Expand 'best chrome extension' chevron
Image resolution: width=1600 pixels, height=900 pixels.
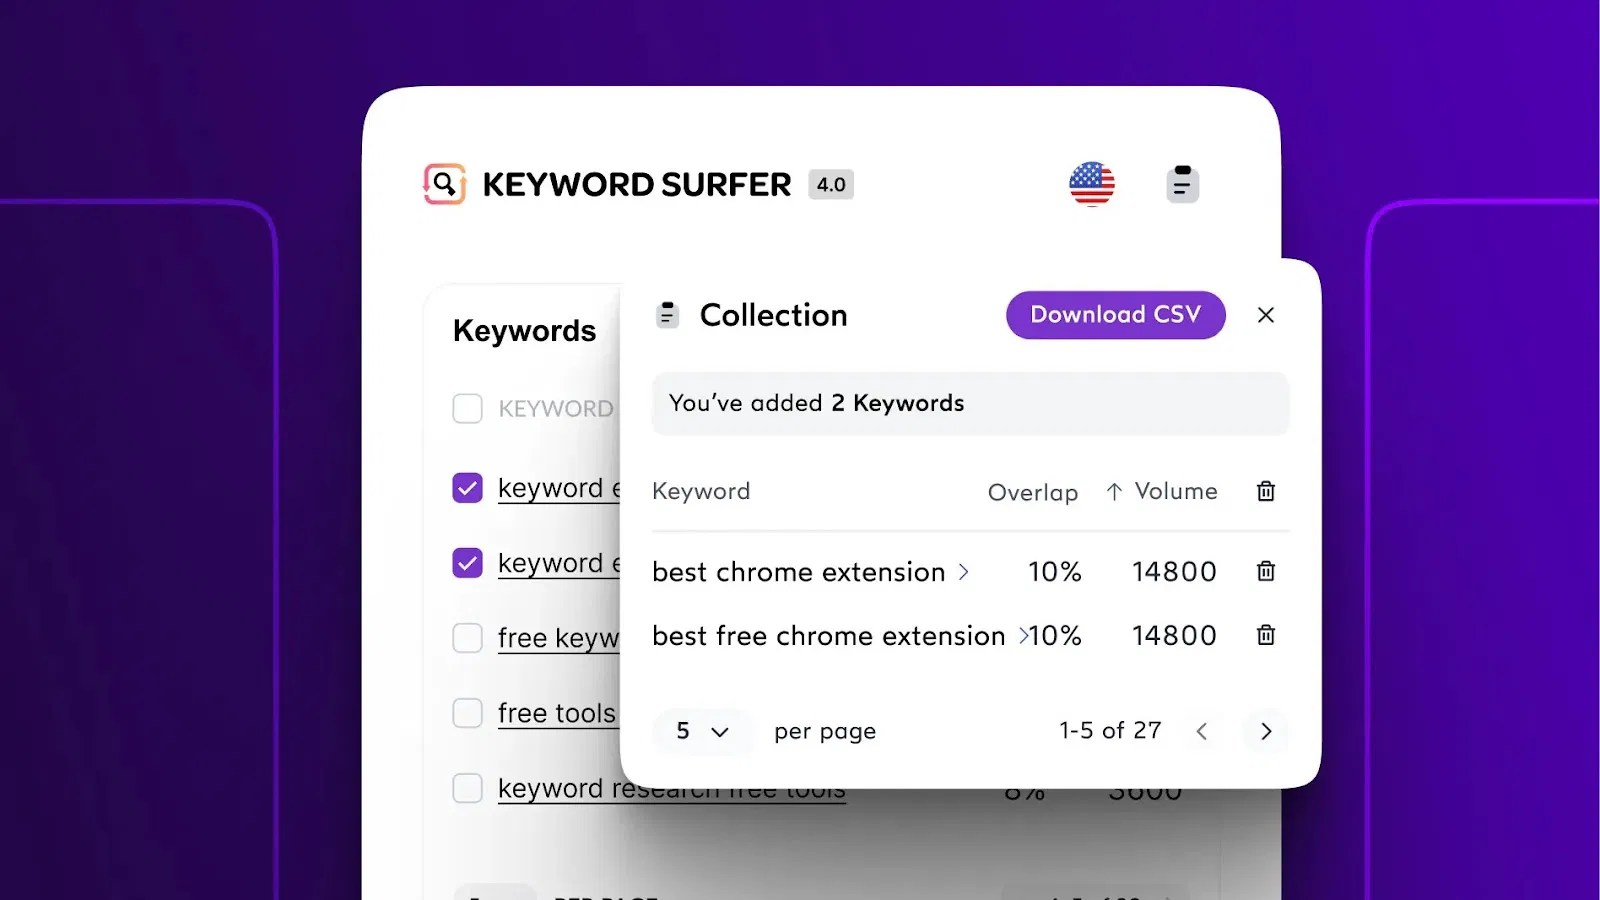coord(964,572)
